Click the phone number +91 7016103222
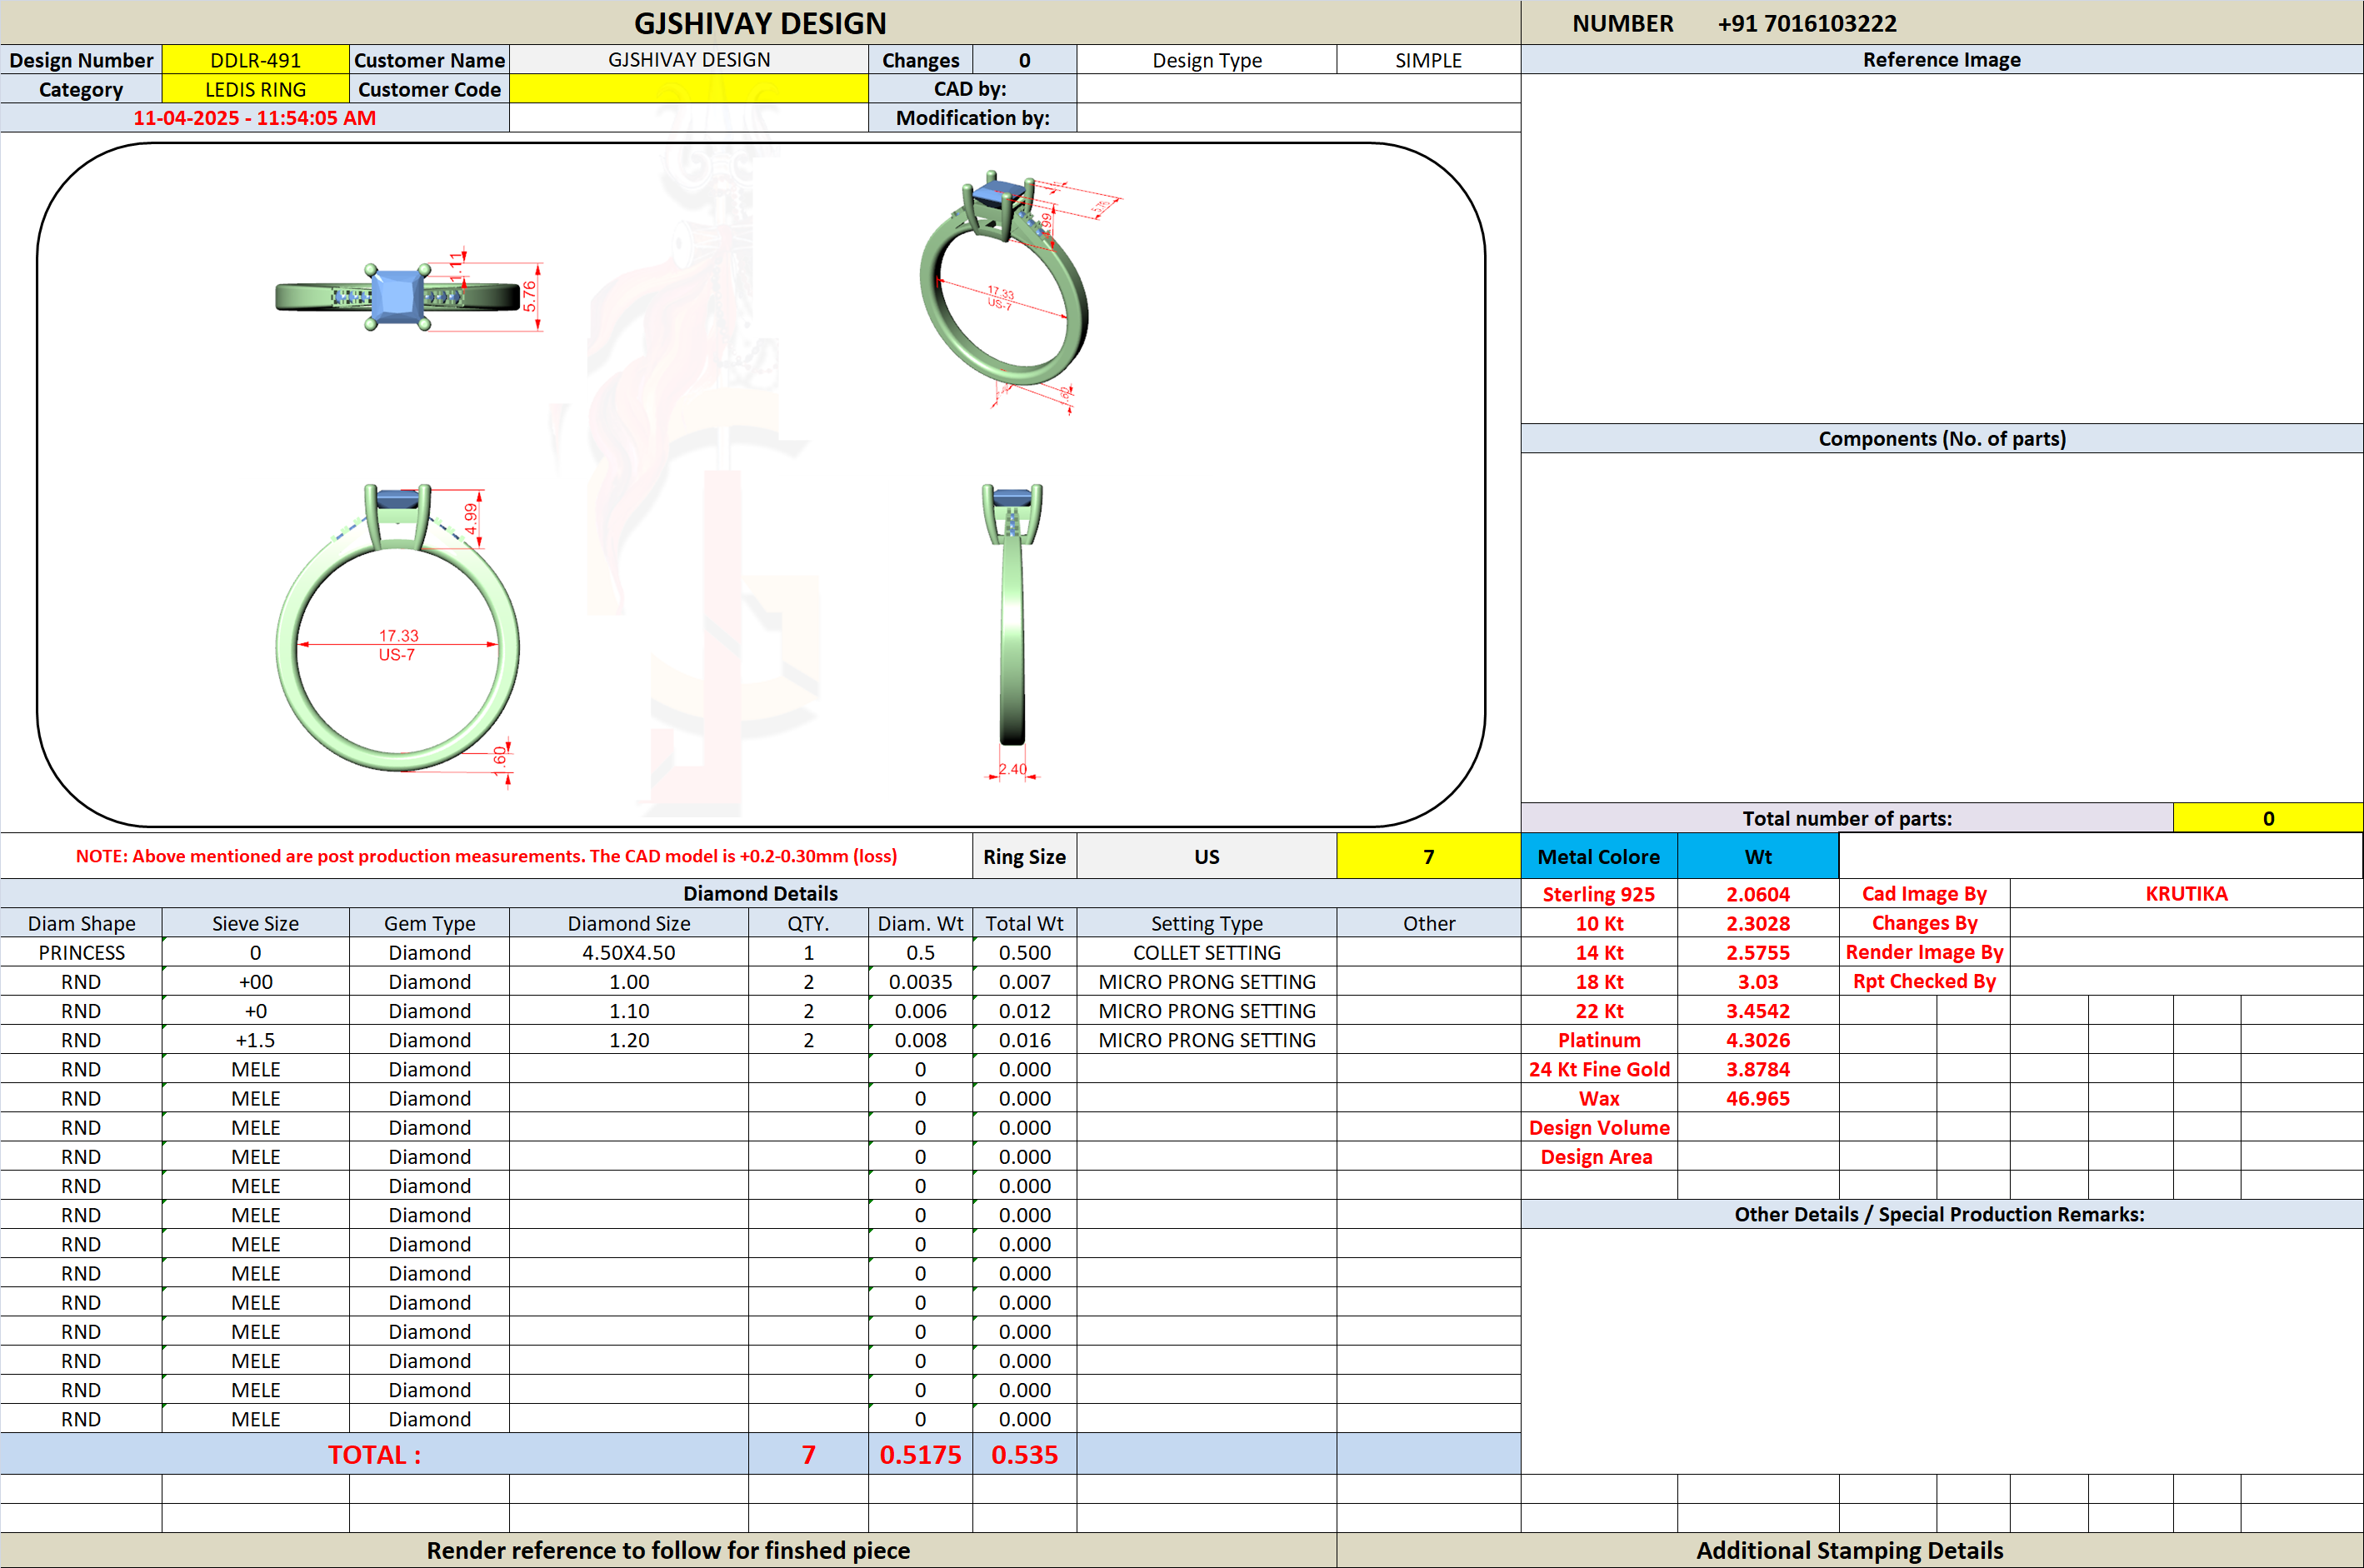 [x=1807, y=23]
